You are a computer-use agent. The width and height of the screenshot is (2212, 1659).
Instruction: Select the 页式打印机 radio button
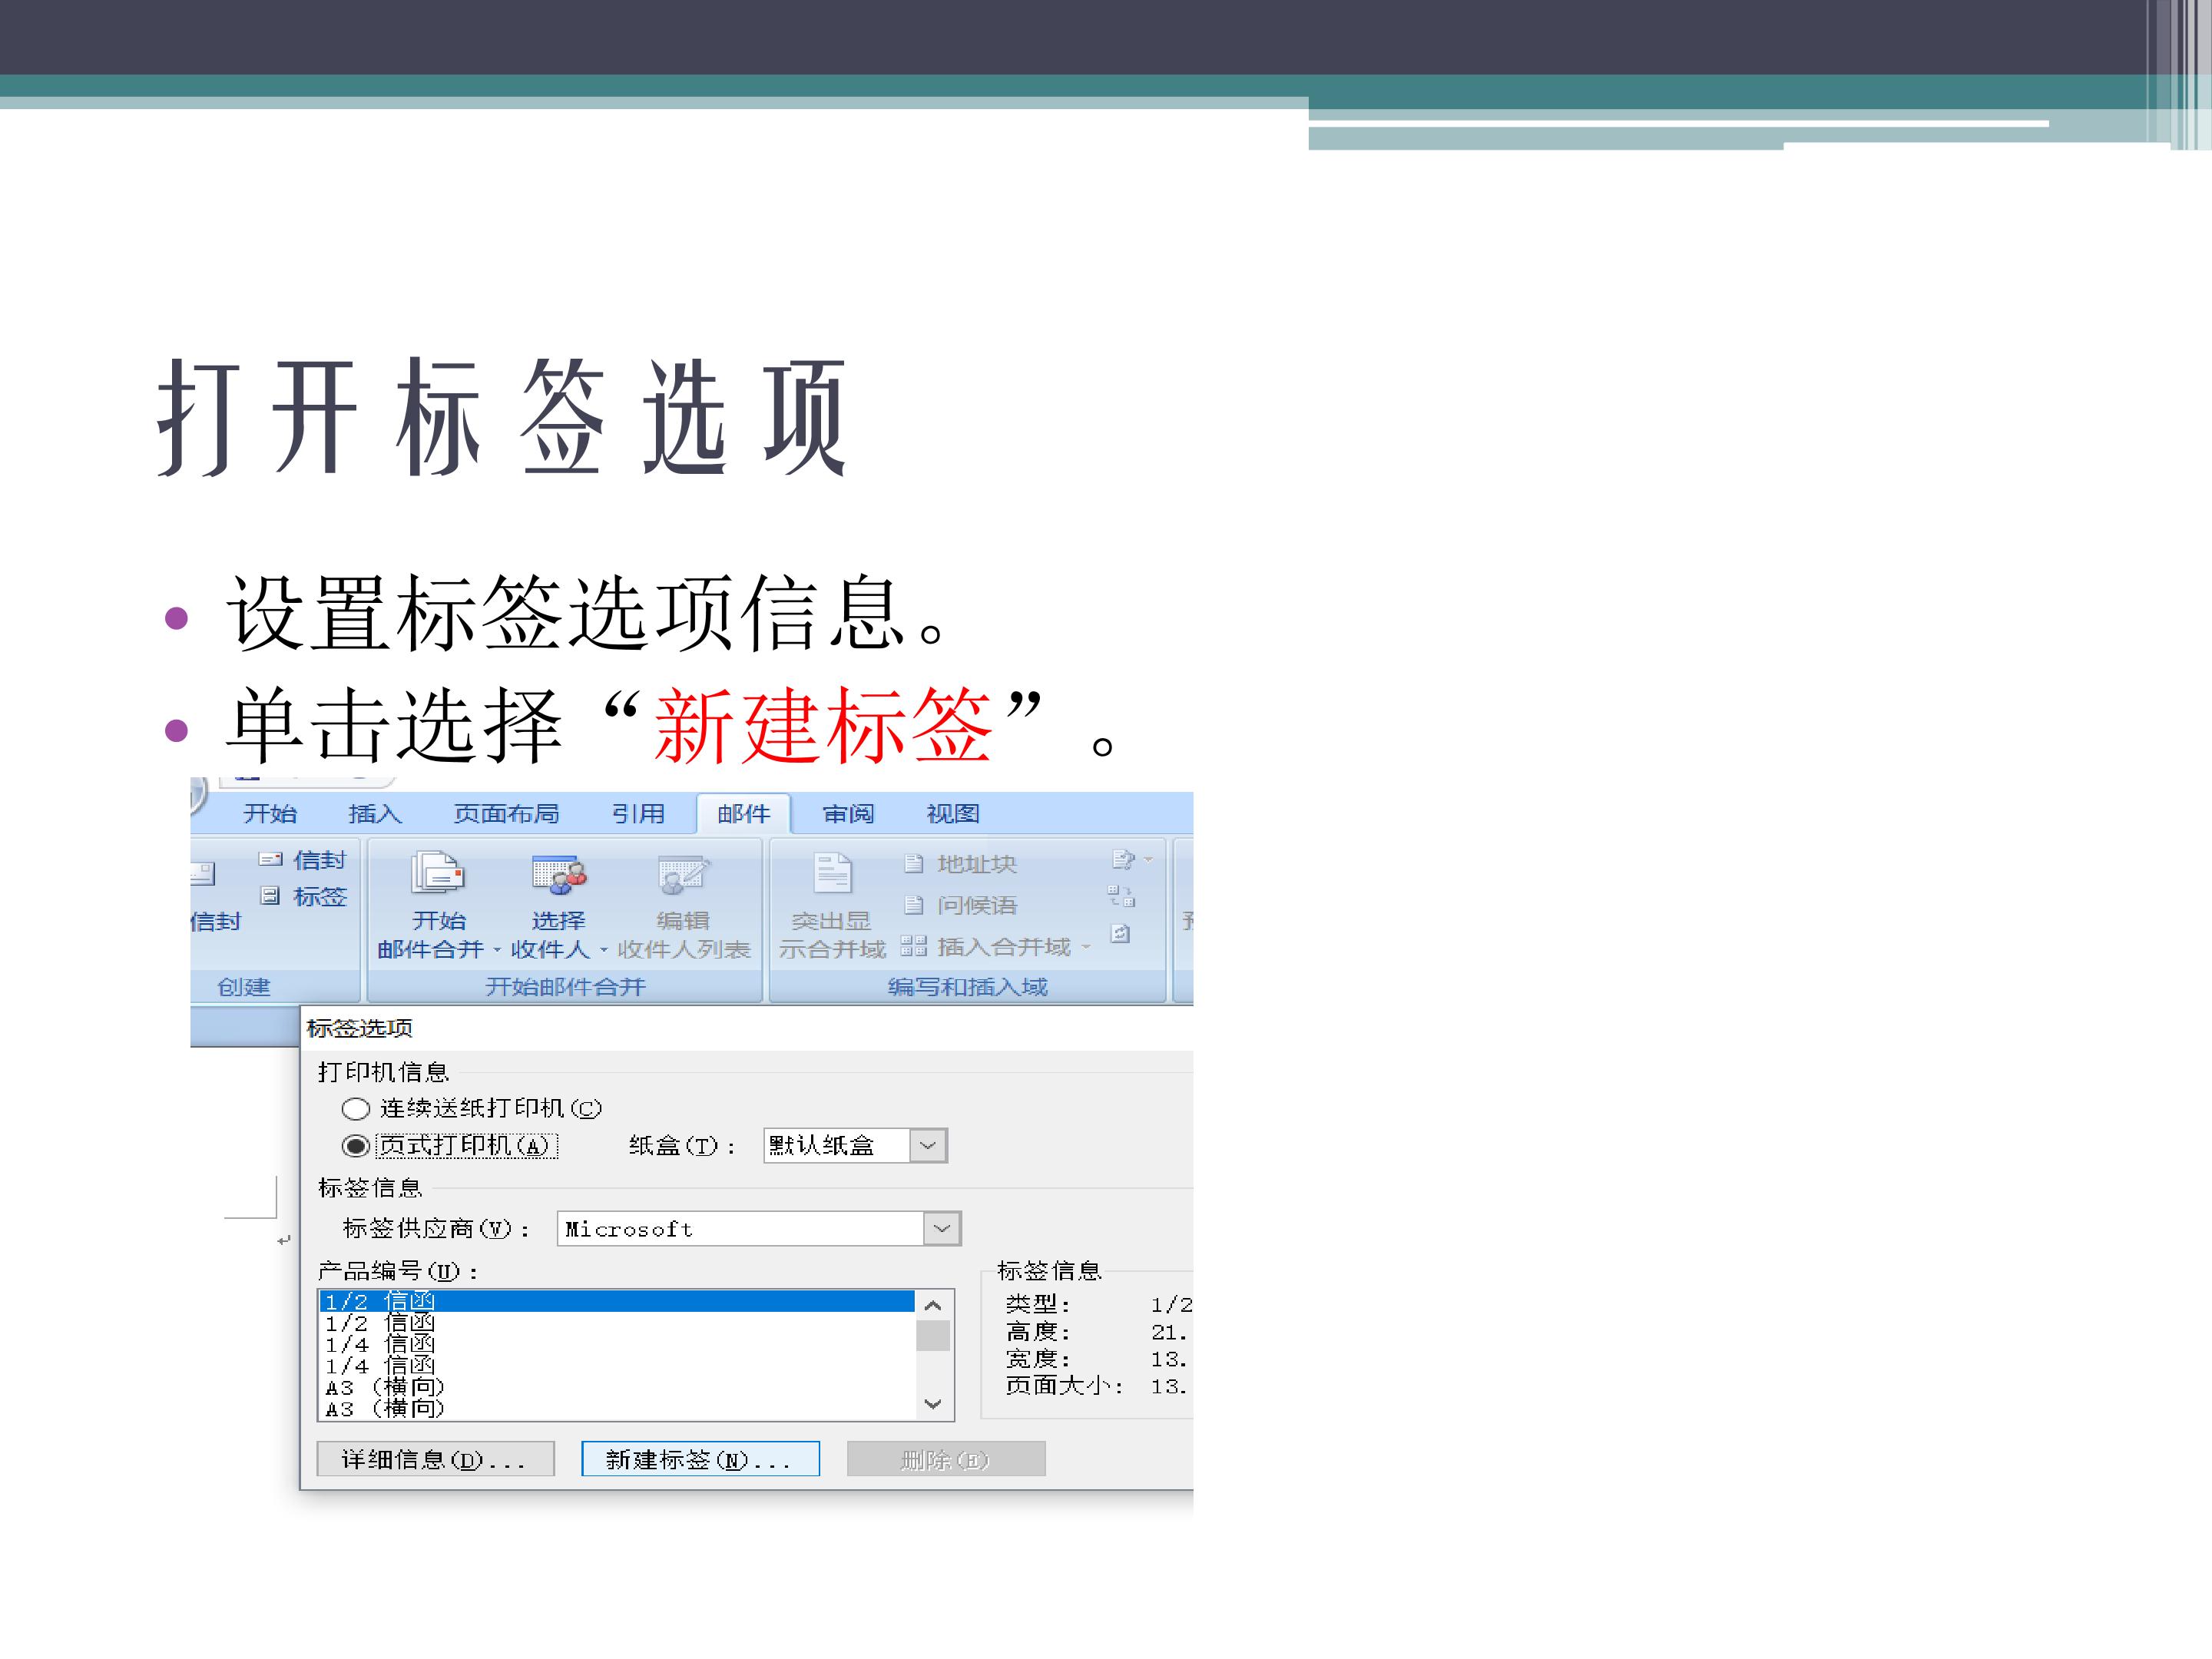(355, 1146)
